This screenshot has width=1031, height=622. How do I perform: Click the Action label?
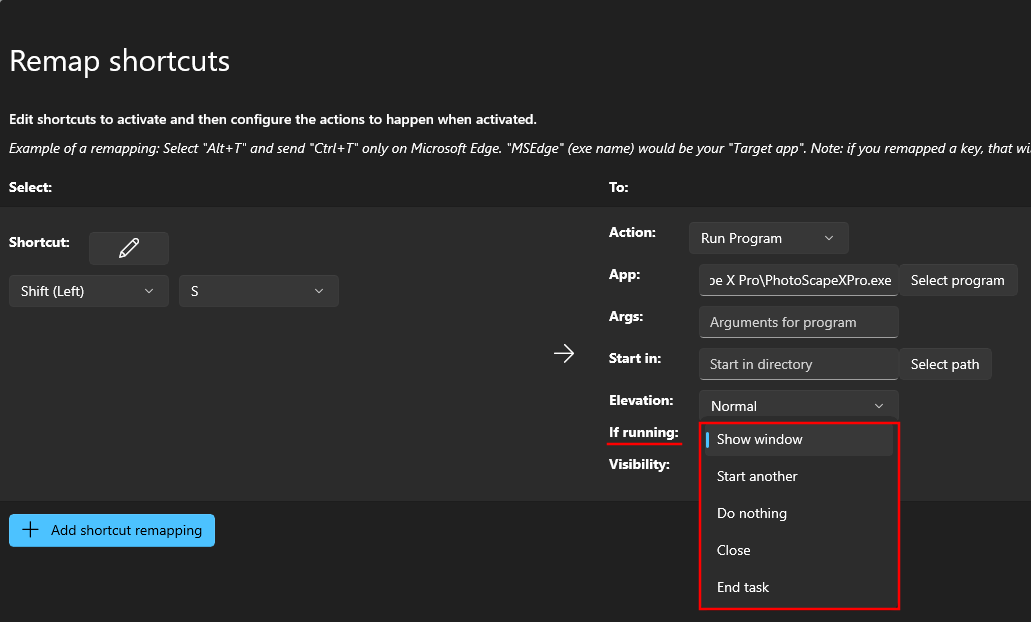pos(632,232)
